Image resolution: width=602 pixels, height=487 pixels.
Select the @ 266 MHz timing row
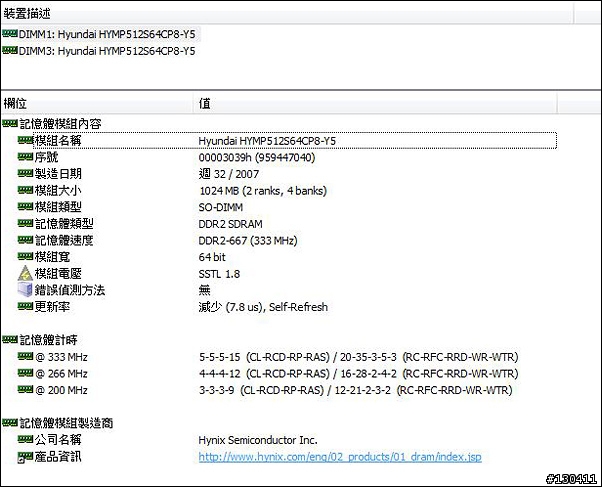pyautogui.click(x=61, y=374)
